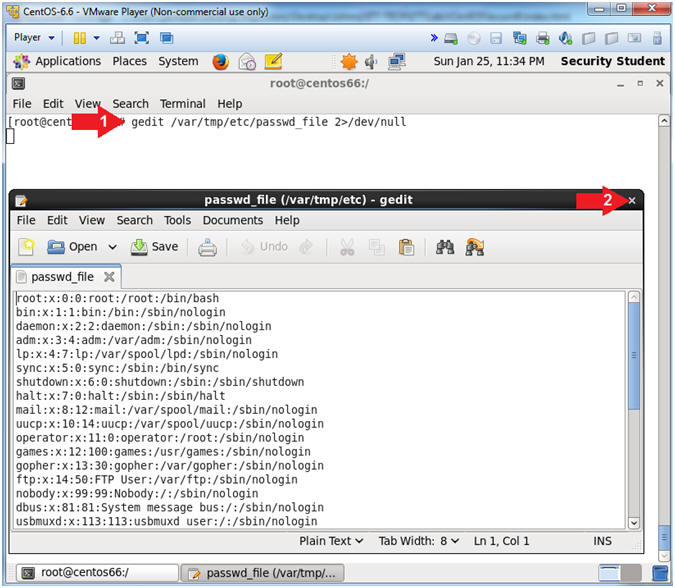
Task: Switch to root@centos66 taskbar button
Action: (x=97, y=573)
